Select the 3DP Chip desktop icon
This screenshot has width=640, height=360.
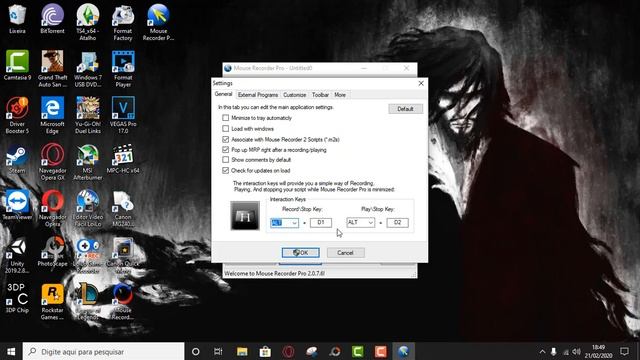coord(17,298)
